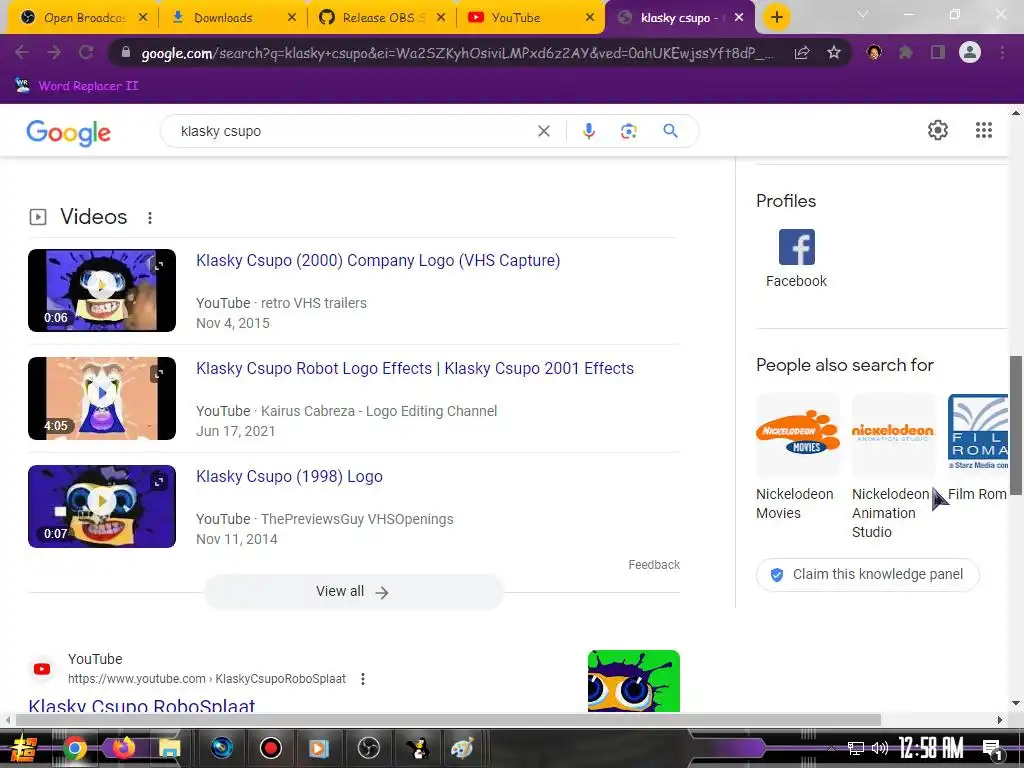Click Claim this knowledge panel button
The height and width of the screenshot is (768, 1024).
867,575
